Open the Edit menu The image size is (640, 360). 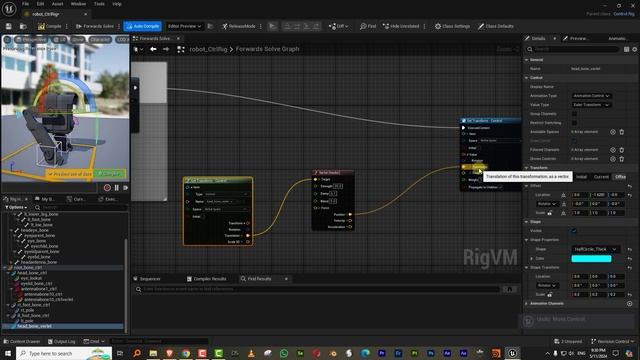[x=40, y=4]
